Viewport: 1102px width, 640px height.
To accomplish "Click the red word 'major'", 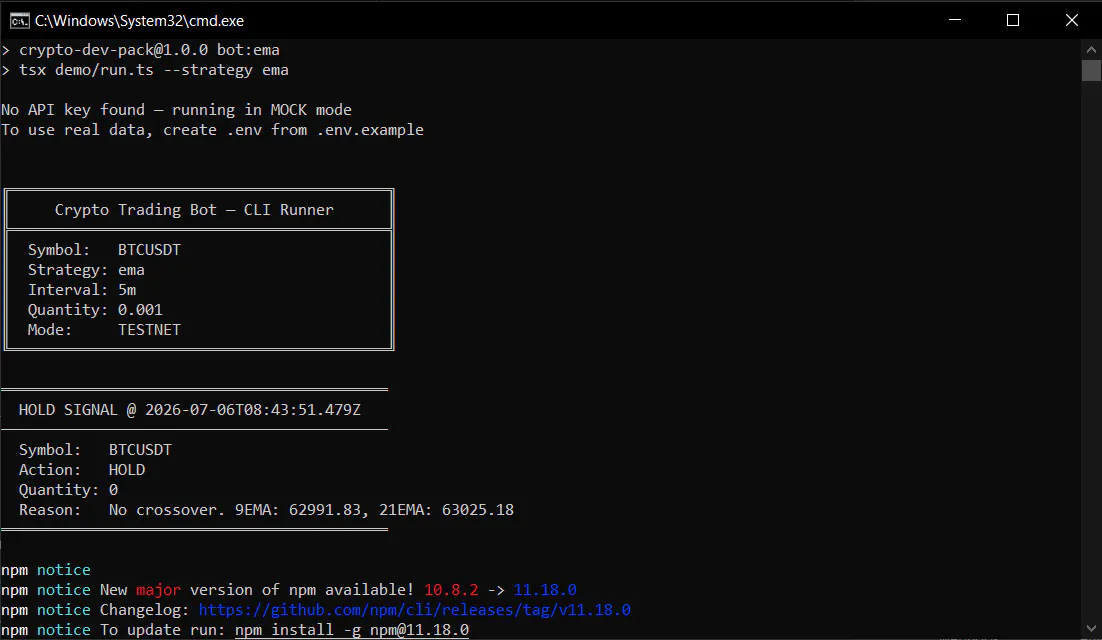I will click(158, 590).
